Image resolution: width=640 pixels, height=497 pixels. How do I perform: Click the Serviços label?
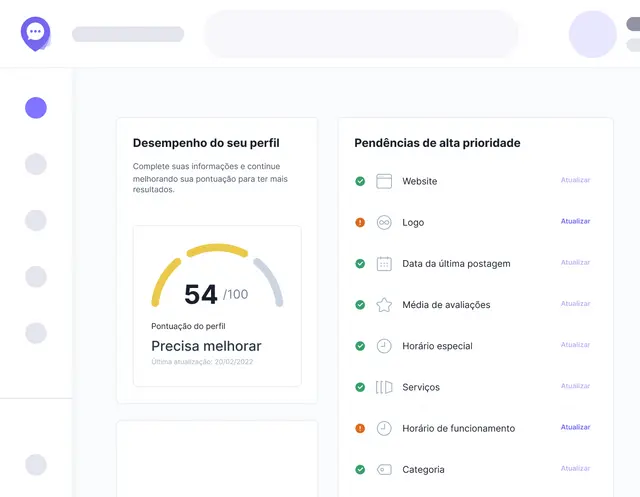coord(421,387)
